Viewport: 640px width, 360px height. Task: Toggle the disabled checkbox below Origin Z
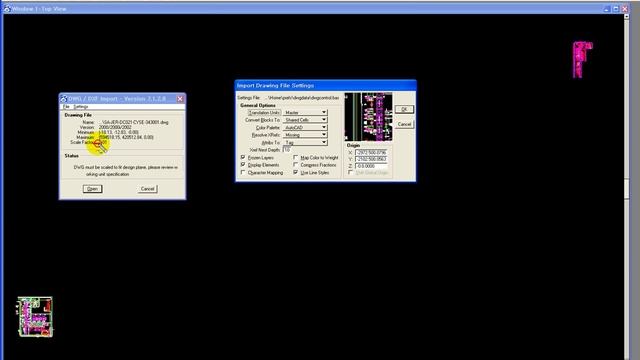pos(351,173)
